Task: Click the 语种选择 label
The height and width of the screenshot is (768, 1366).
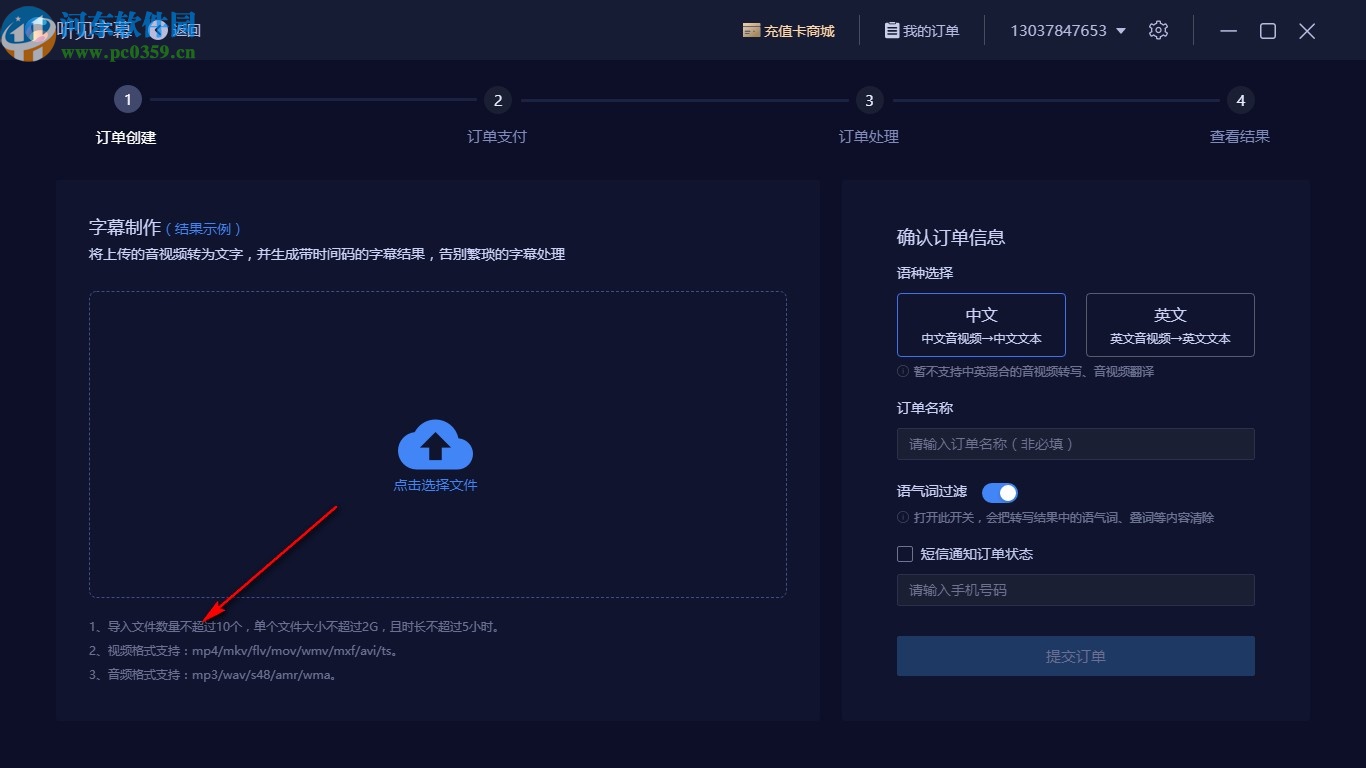Action: coord(925,273)
